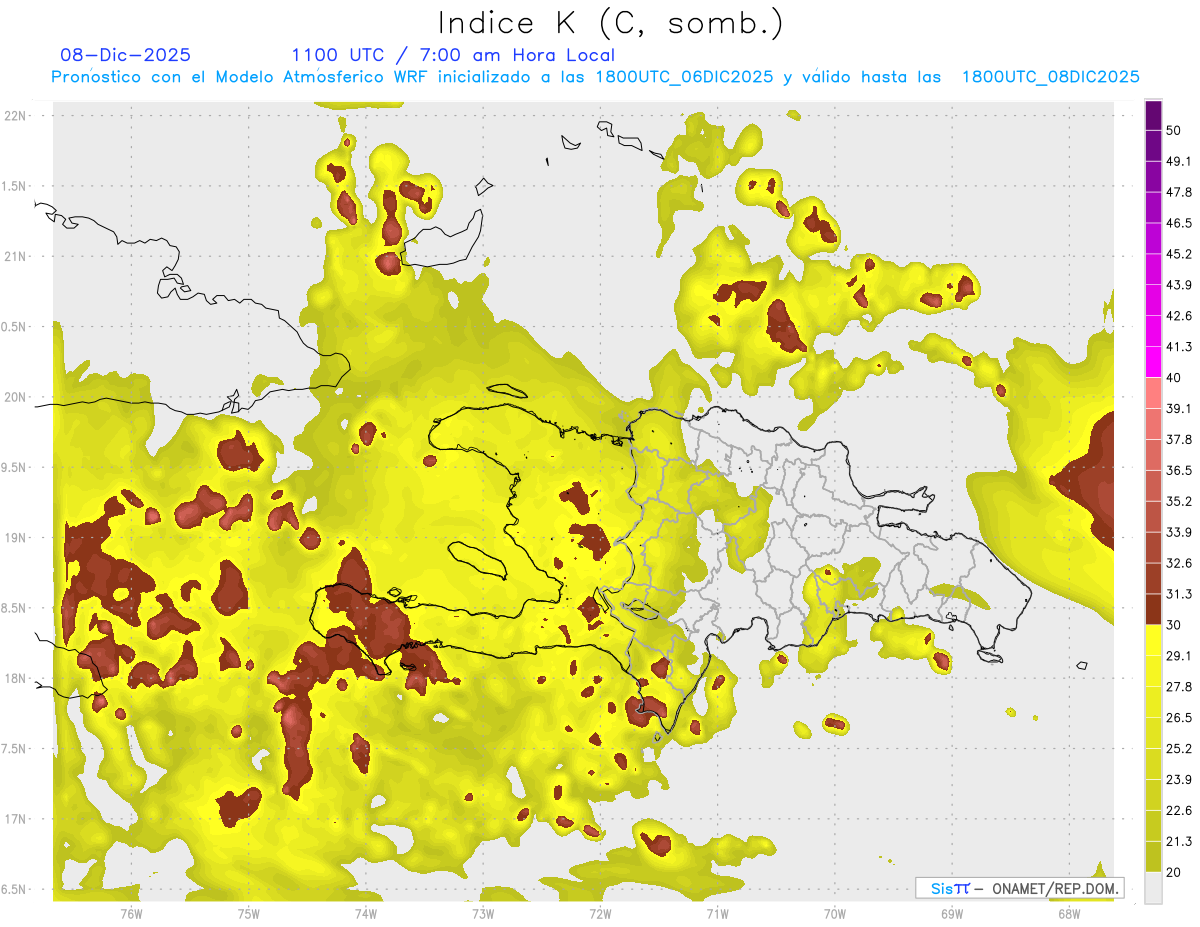Click the colorbar value "49.1"
The height and width of the screenshot is (927, 1200).
tap(1179, 161)
